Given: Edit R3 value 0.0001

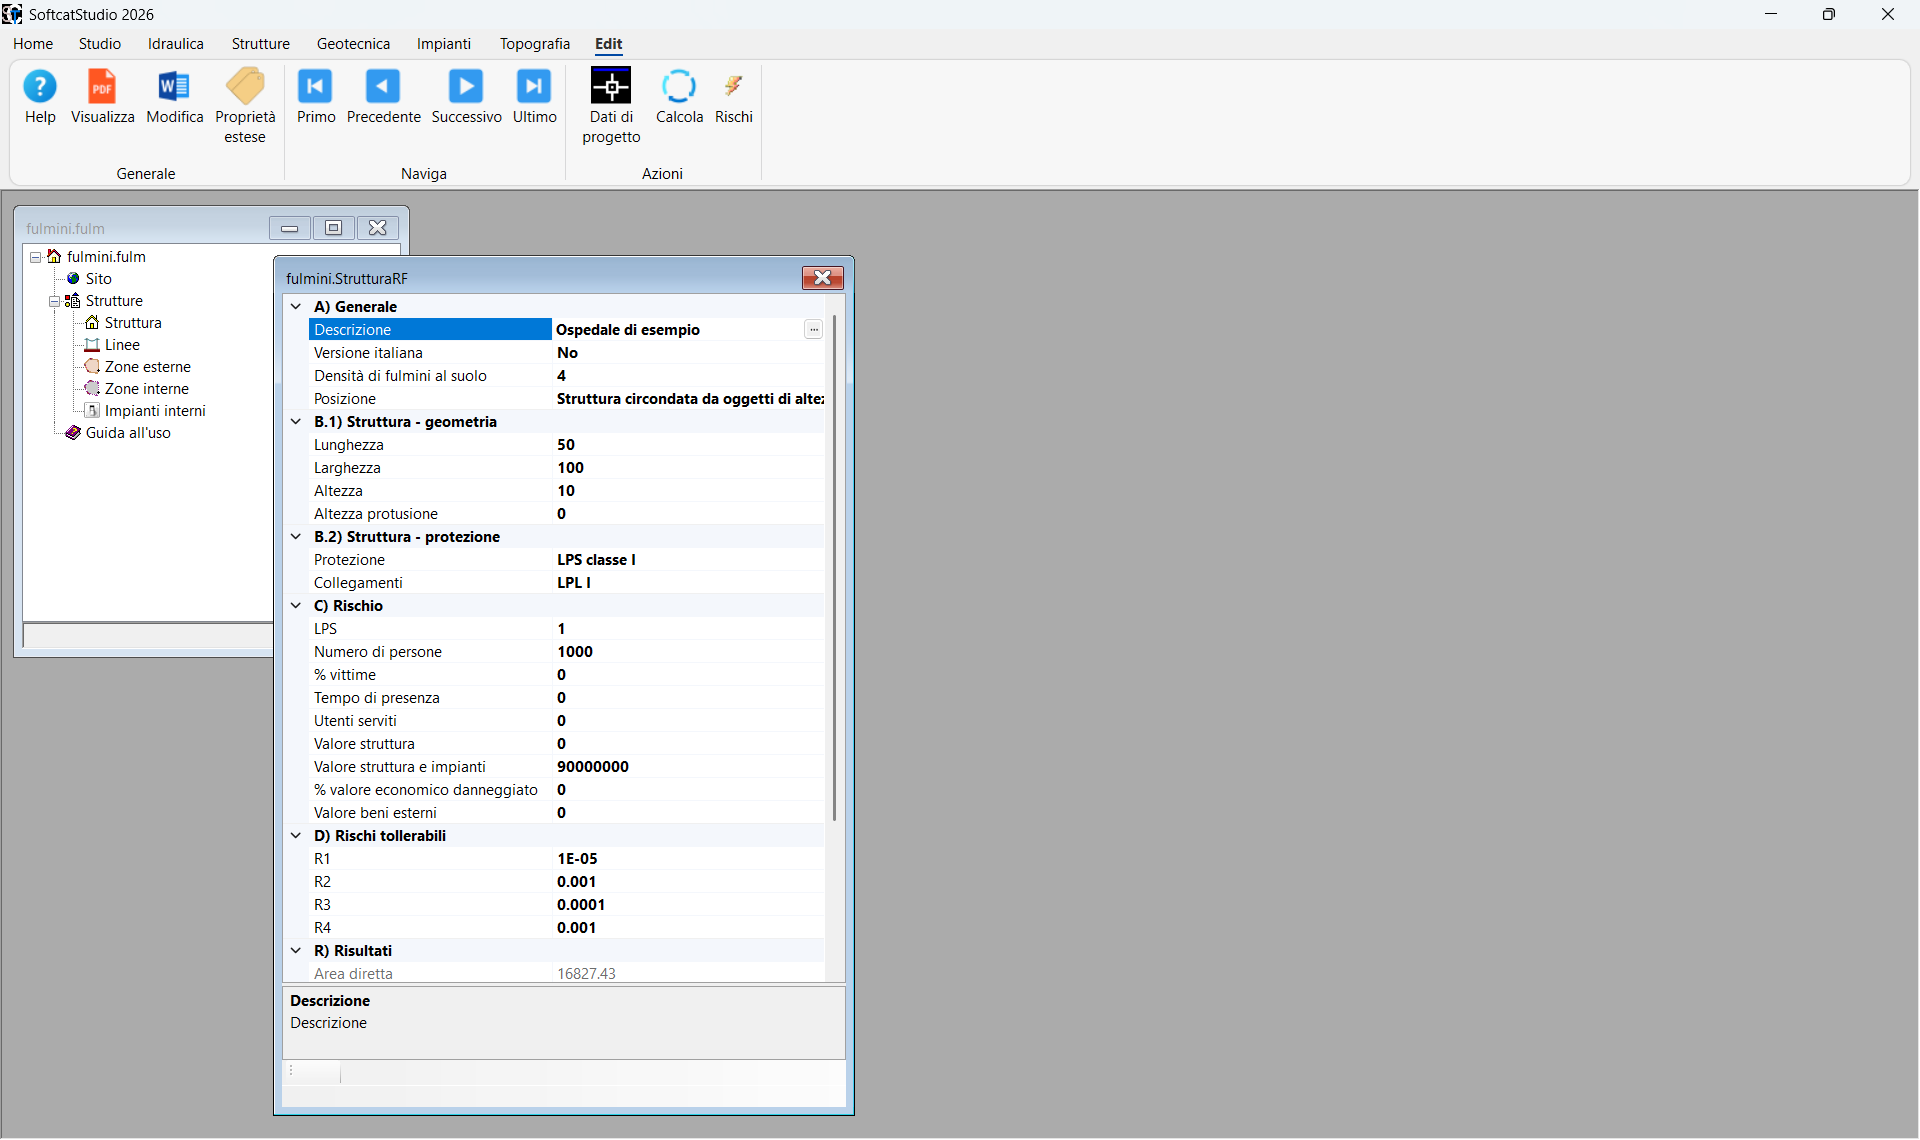Looking at the screenshot, I should click(689, 905).
